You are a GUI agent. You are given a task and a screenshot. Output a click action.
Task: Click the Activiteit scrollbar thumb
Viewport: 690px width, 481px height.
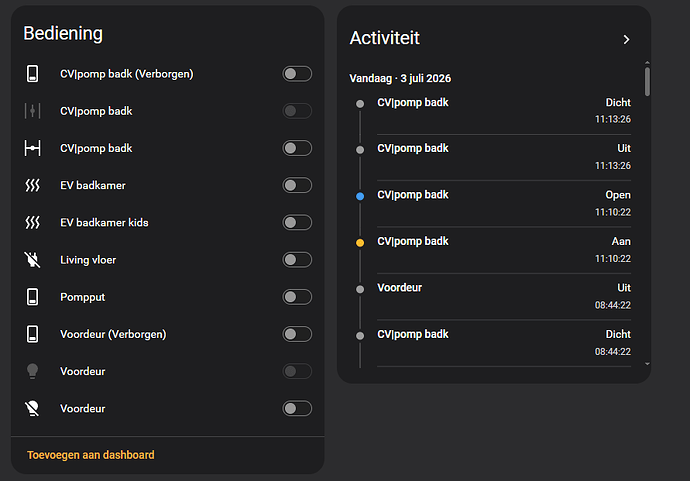point(647,81)
